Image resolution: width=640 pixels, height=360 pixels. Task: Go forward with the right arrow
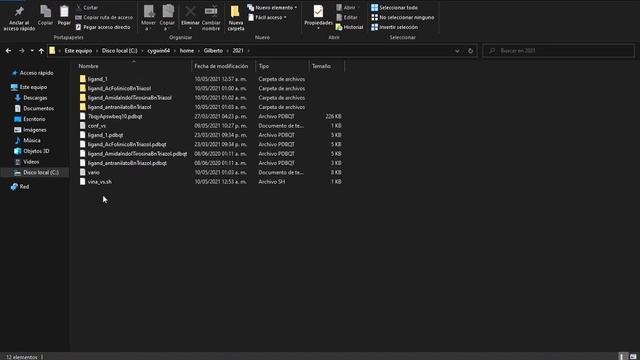click(x=22, y=51)
